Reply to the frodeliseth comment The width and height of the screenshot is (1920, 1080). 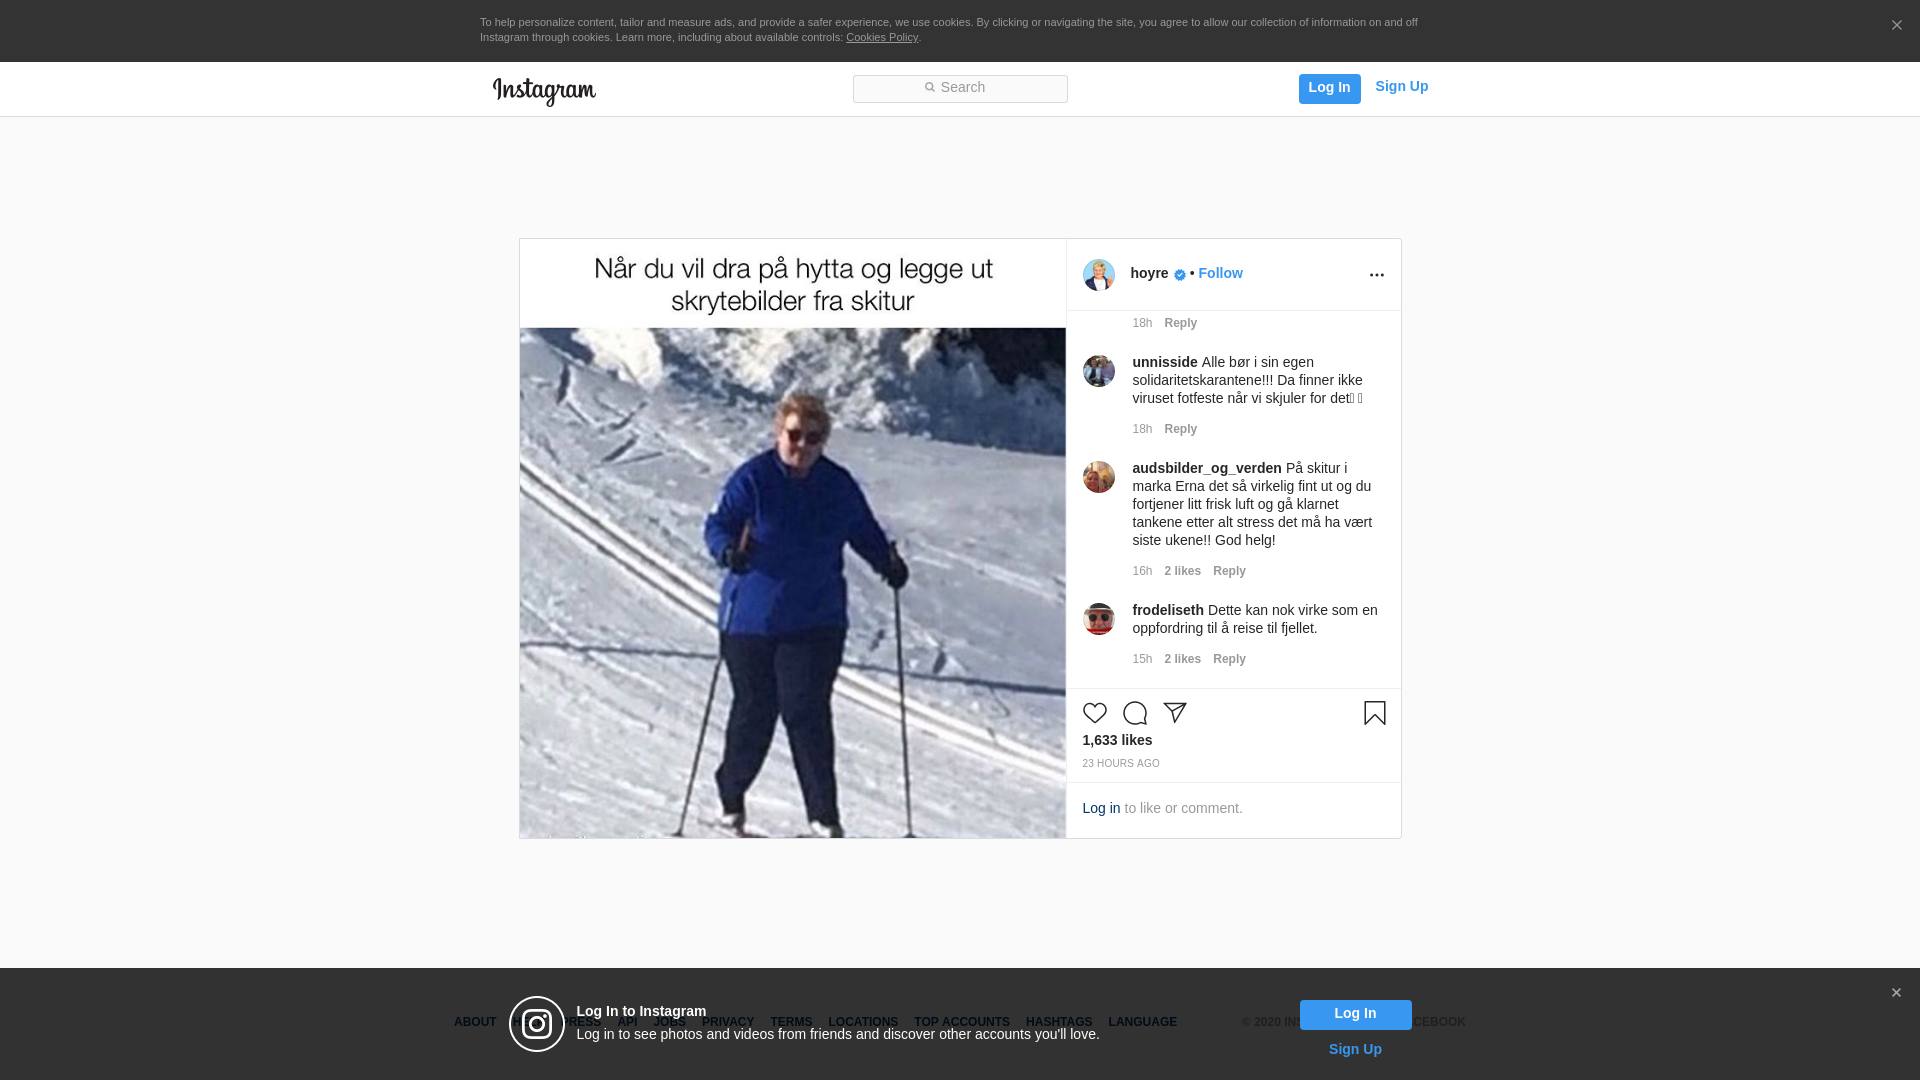click(1229, 660)
